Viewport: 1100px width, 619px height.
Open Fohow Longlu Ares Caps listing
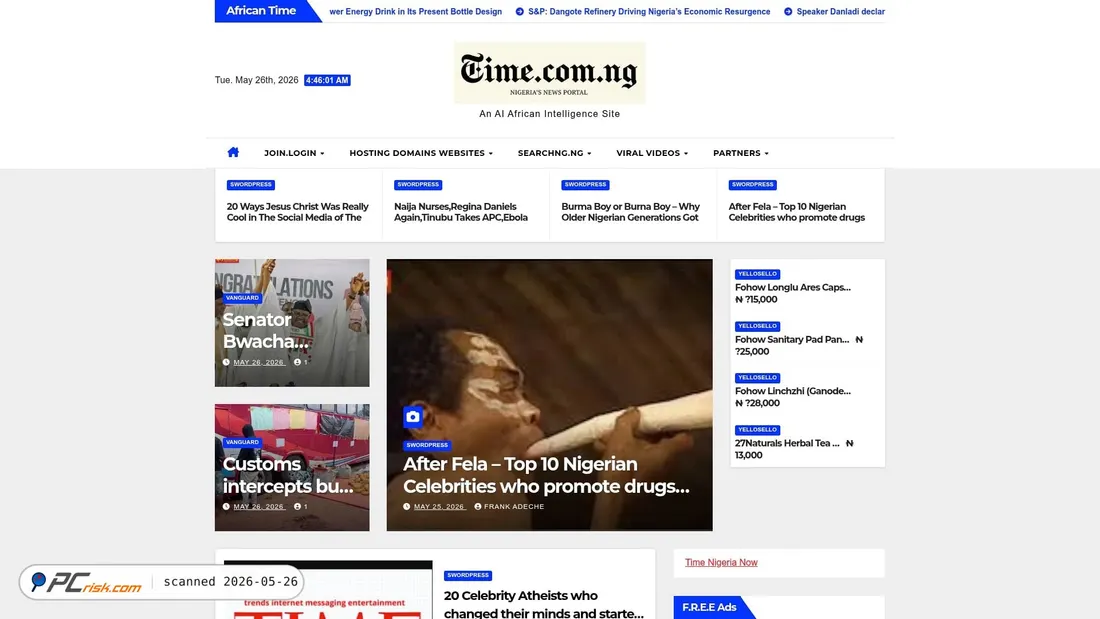click(793, 293)
